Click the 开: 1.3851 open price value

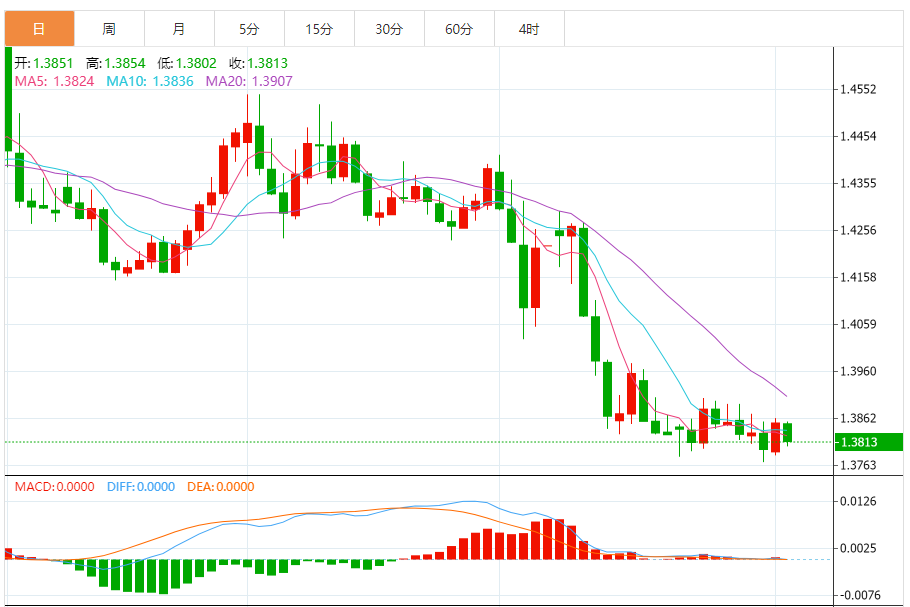pyautogui.click(x=44, y=63)
